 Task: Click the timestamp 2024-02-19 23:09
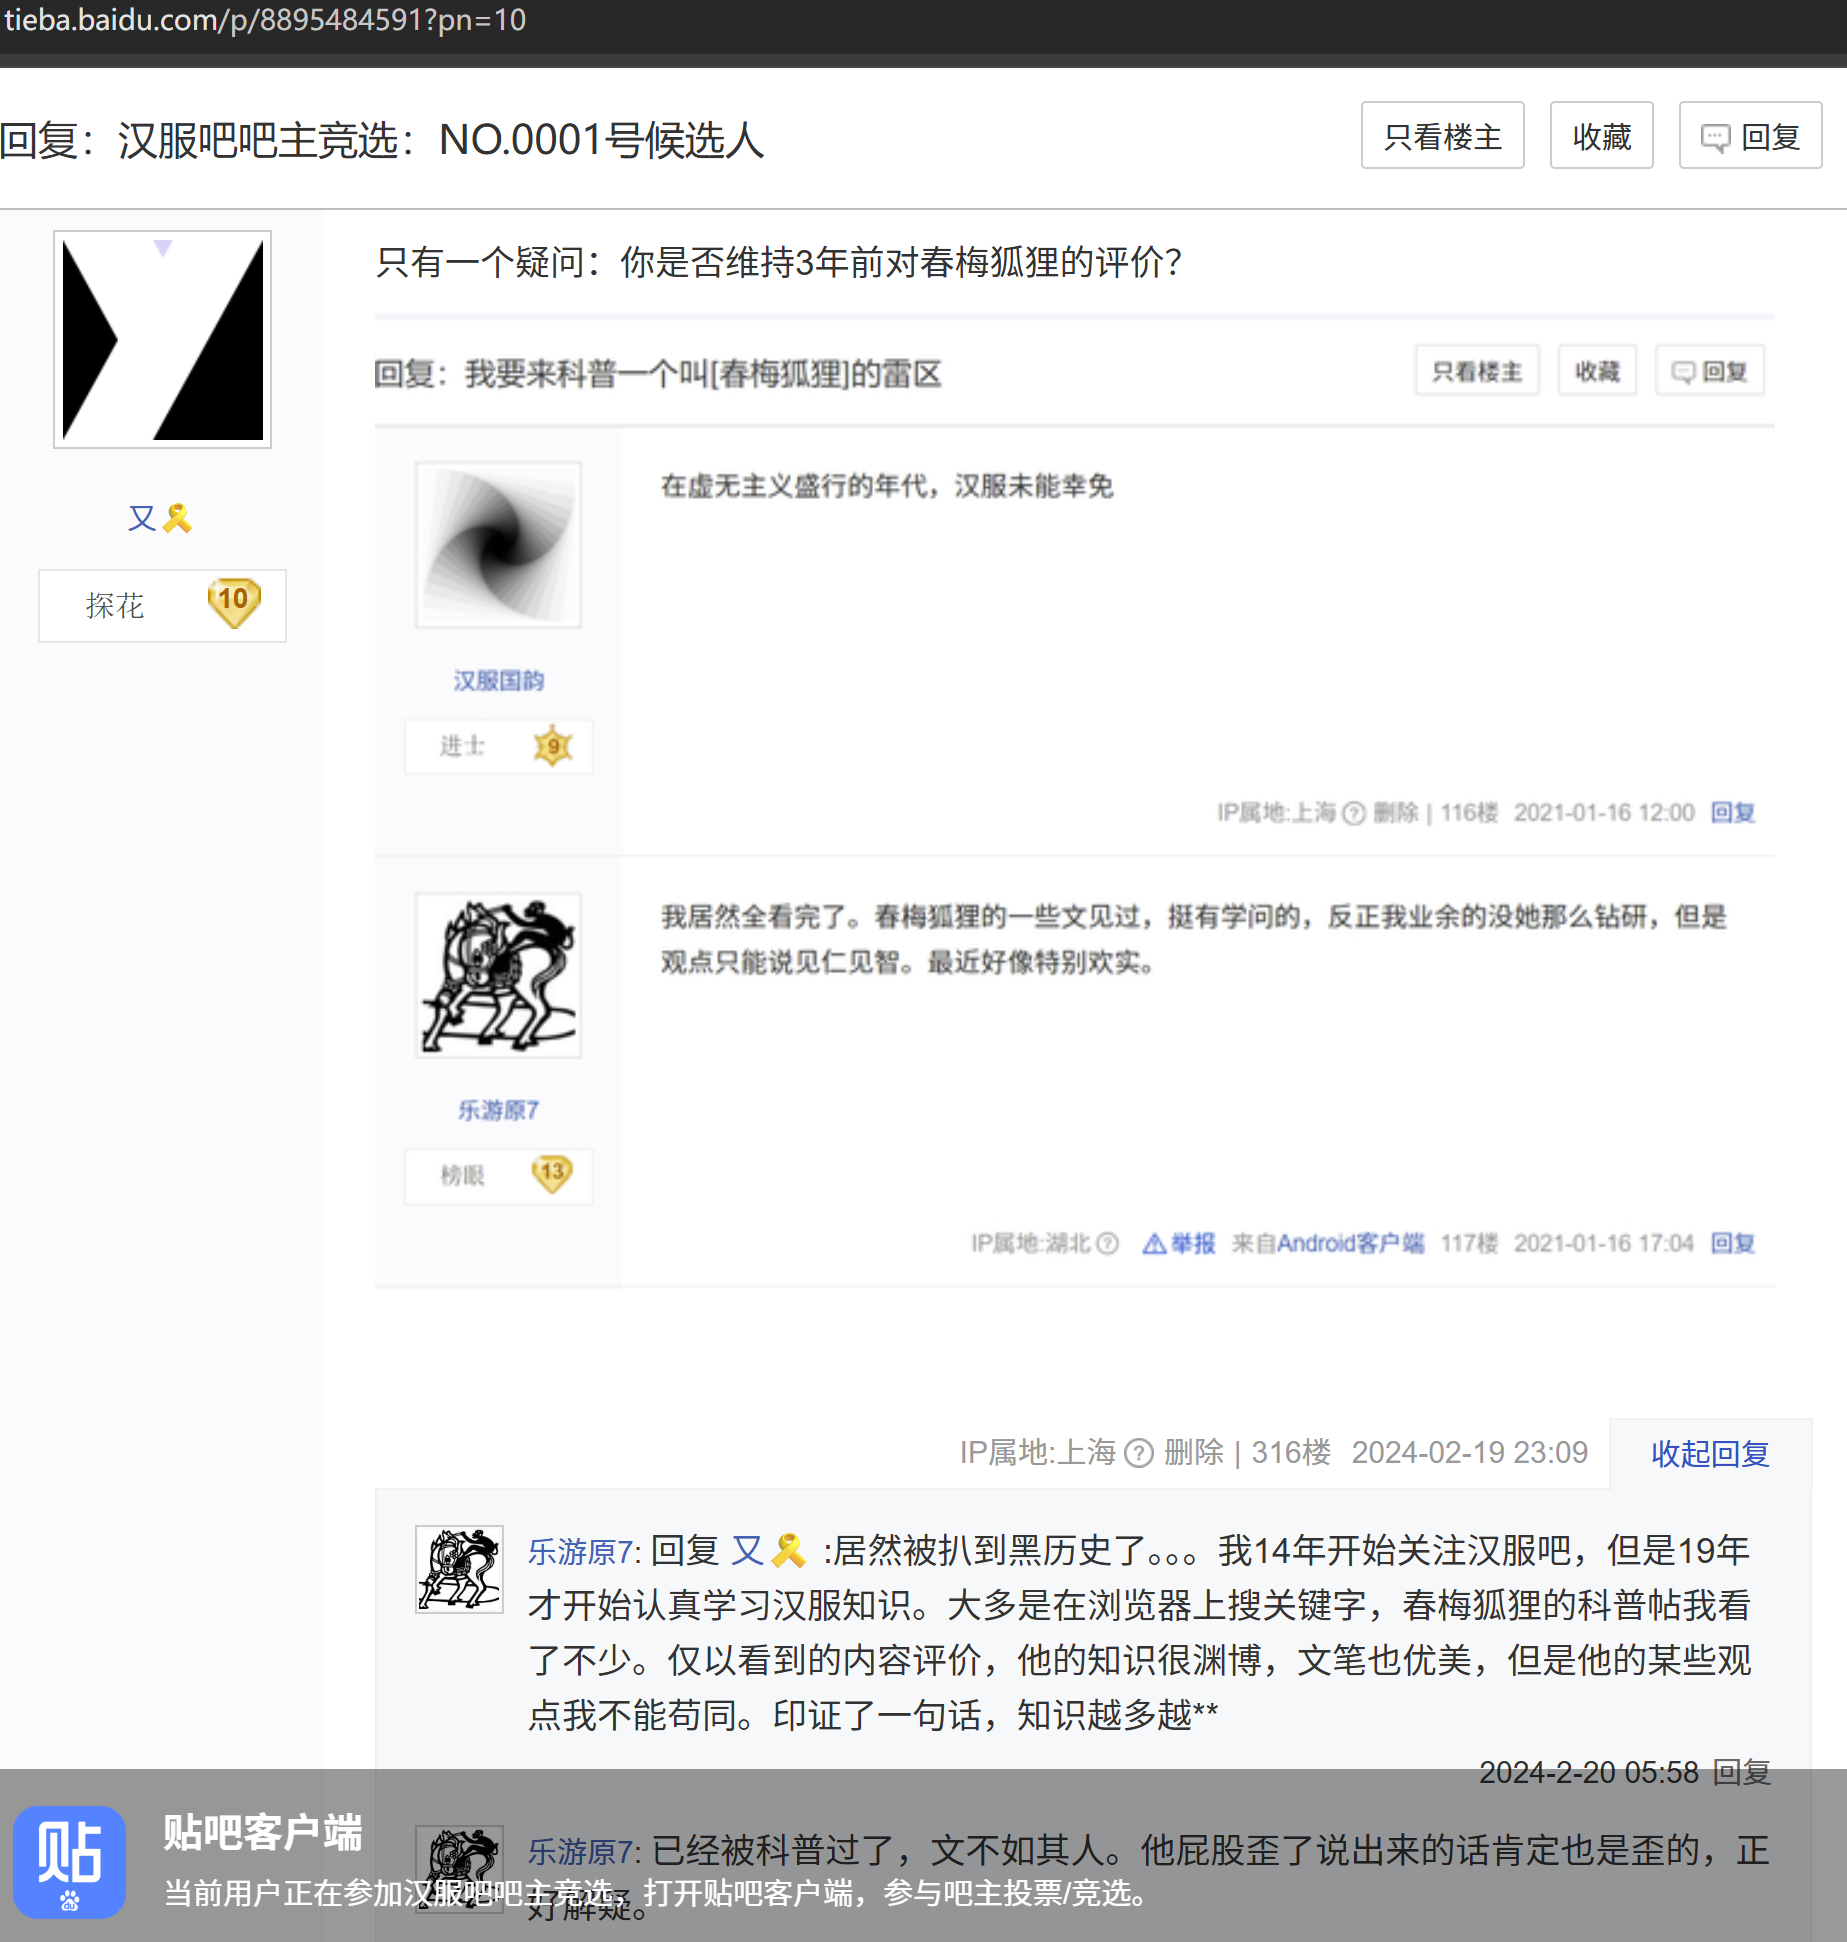coord(1469,1452)
